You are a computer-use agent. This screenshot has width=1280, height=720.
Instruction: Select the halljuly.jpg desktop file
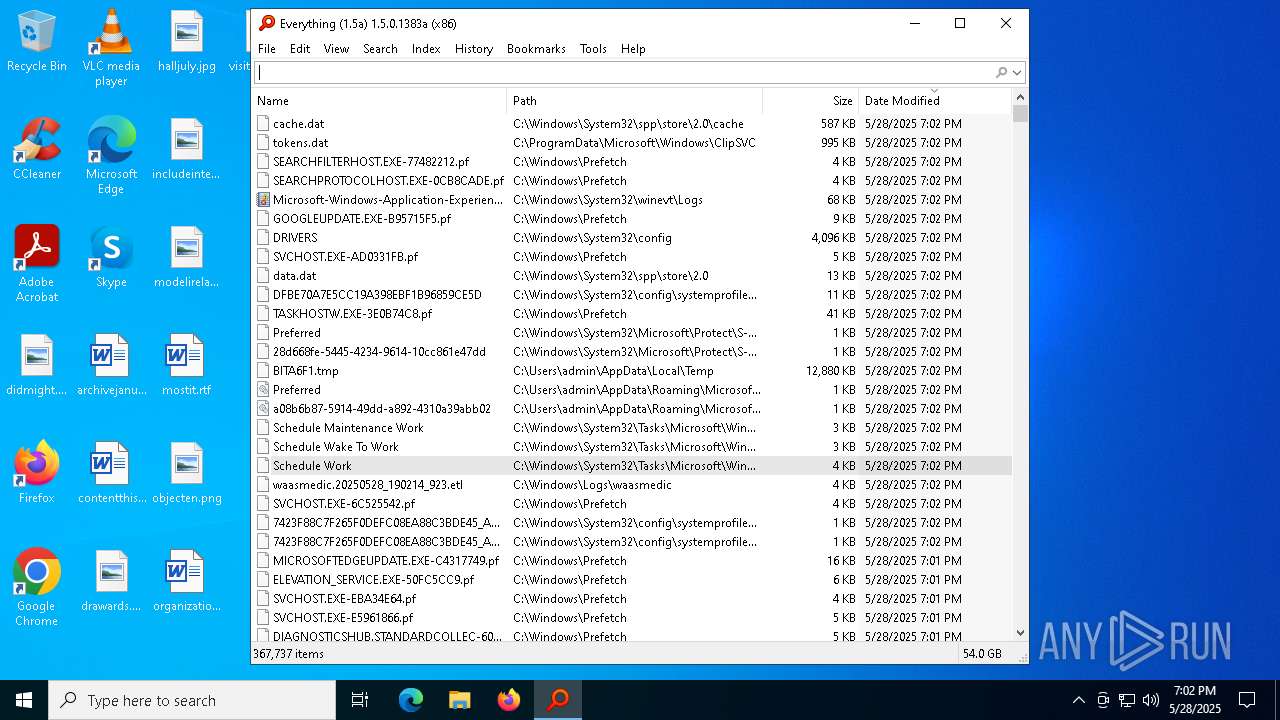(187, 42)
